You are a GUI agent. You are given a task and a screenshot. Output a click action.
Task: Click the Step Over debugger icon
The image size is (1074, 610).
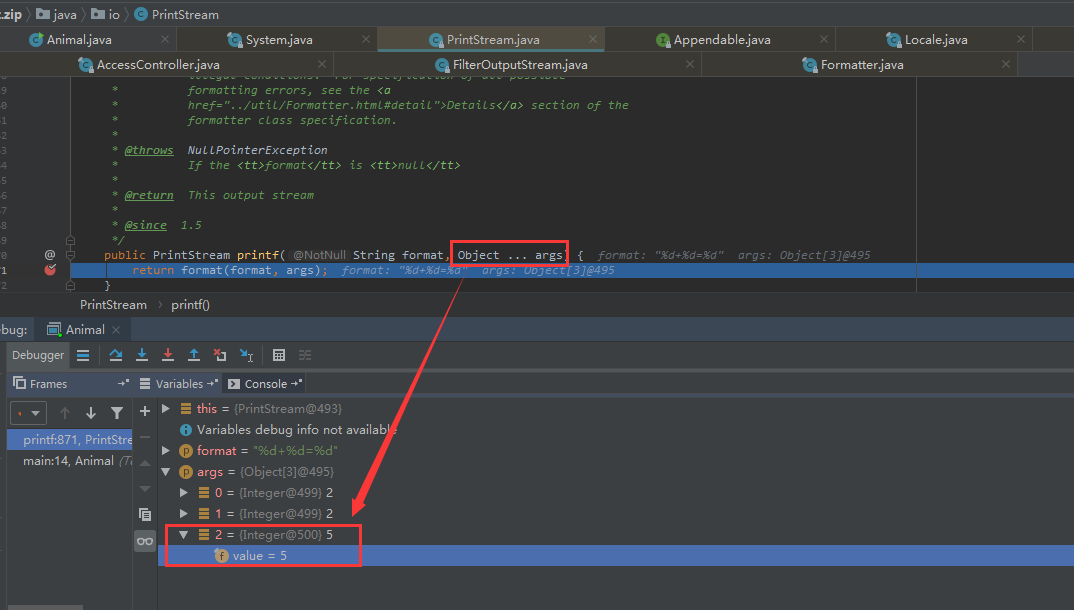tap(116, 355)
